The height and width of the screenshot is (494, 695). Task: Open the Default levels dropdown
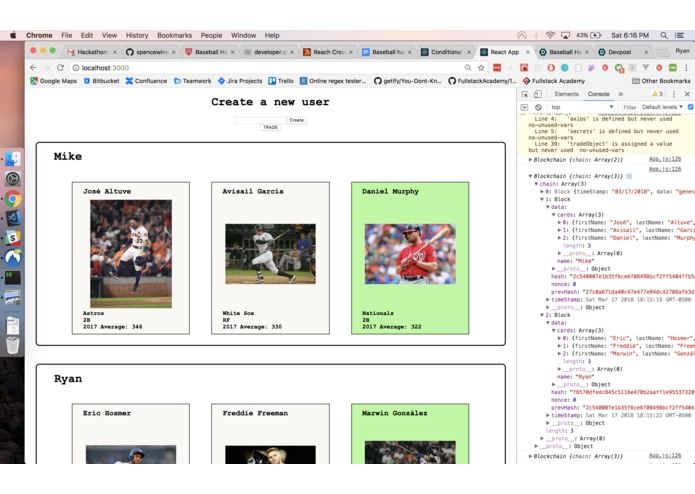pyautogui.click(x=662, y=107)
